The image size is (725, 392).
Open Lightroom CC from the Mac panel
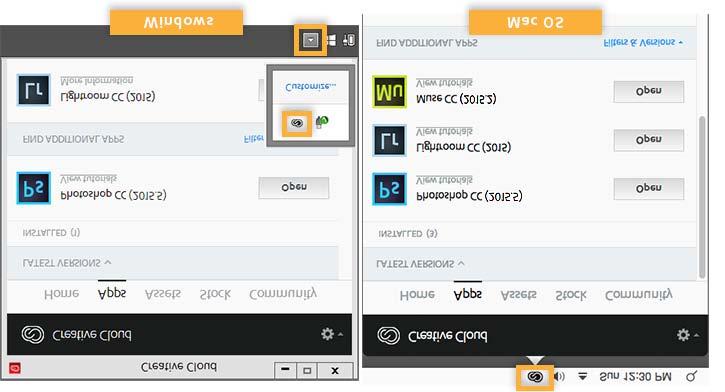649,140
